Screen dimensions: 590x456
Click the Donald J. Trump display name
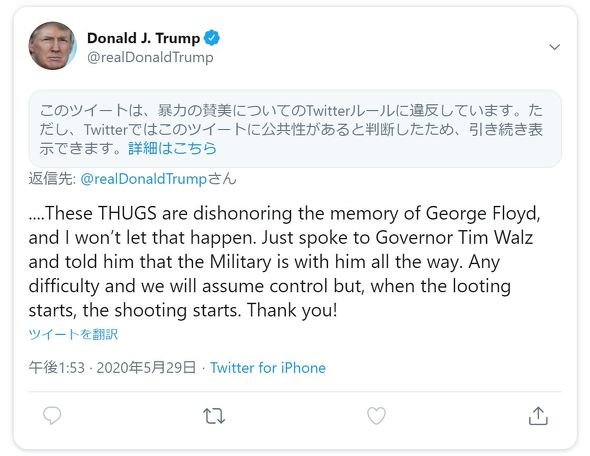point(143,38)
